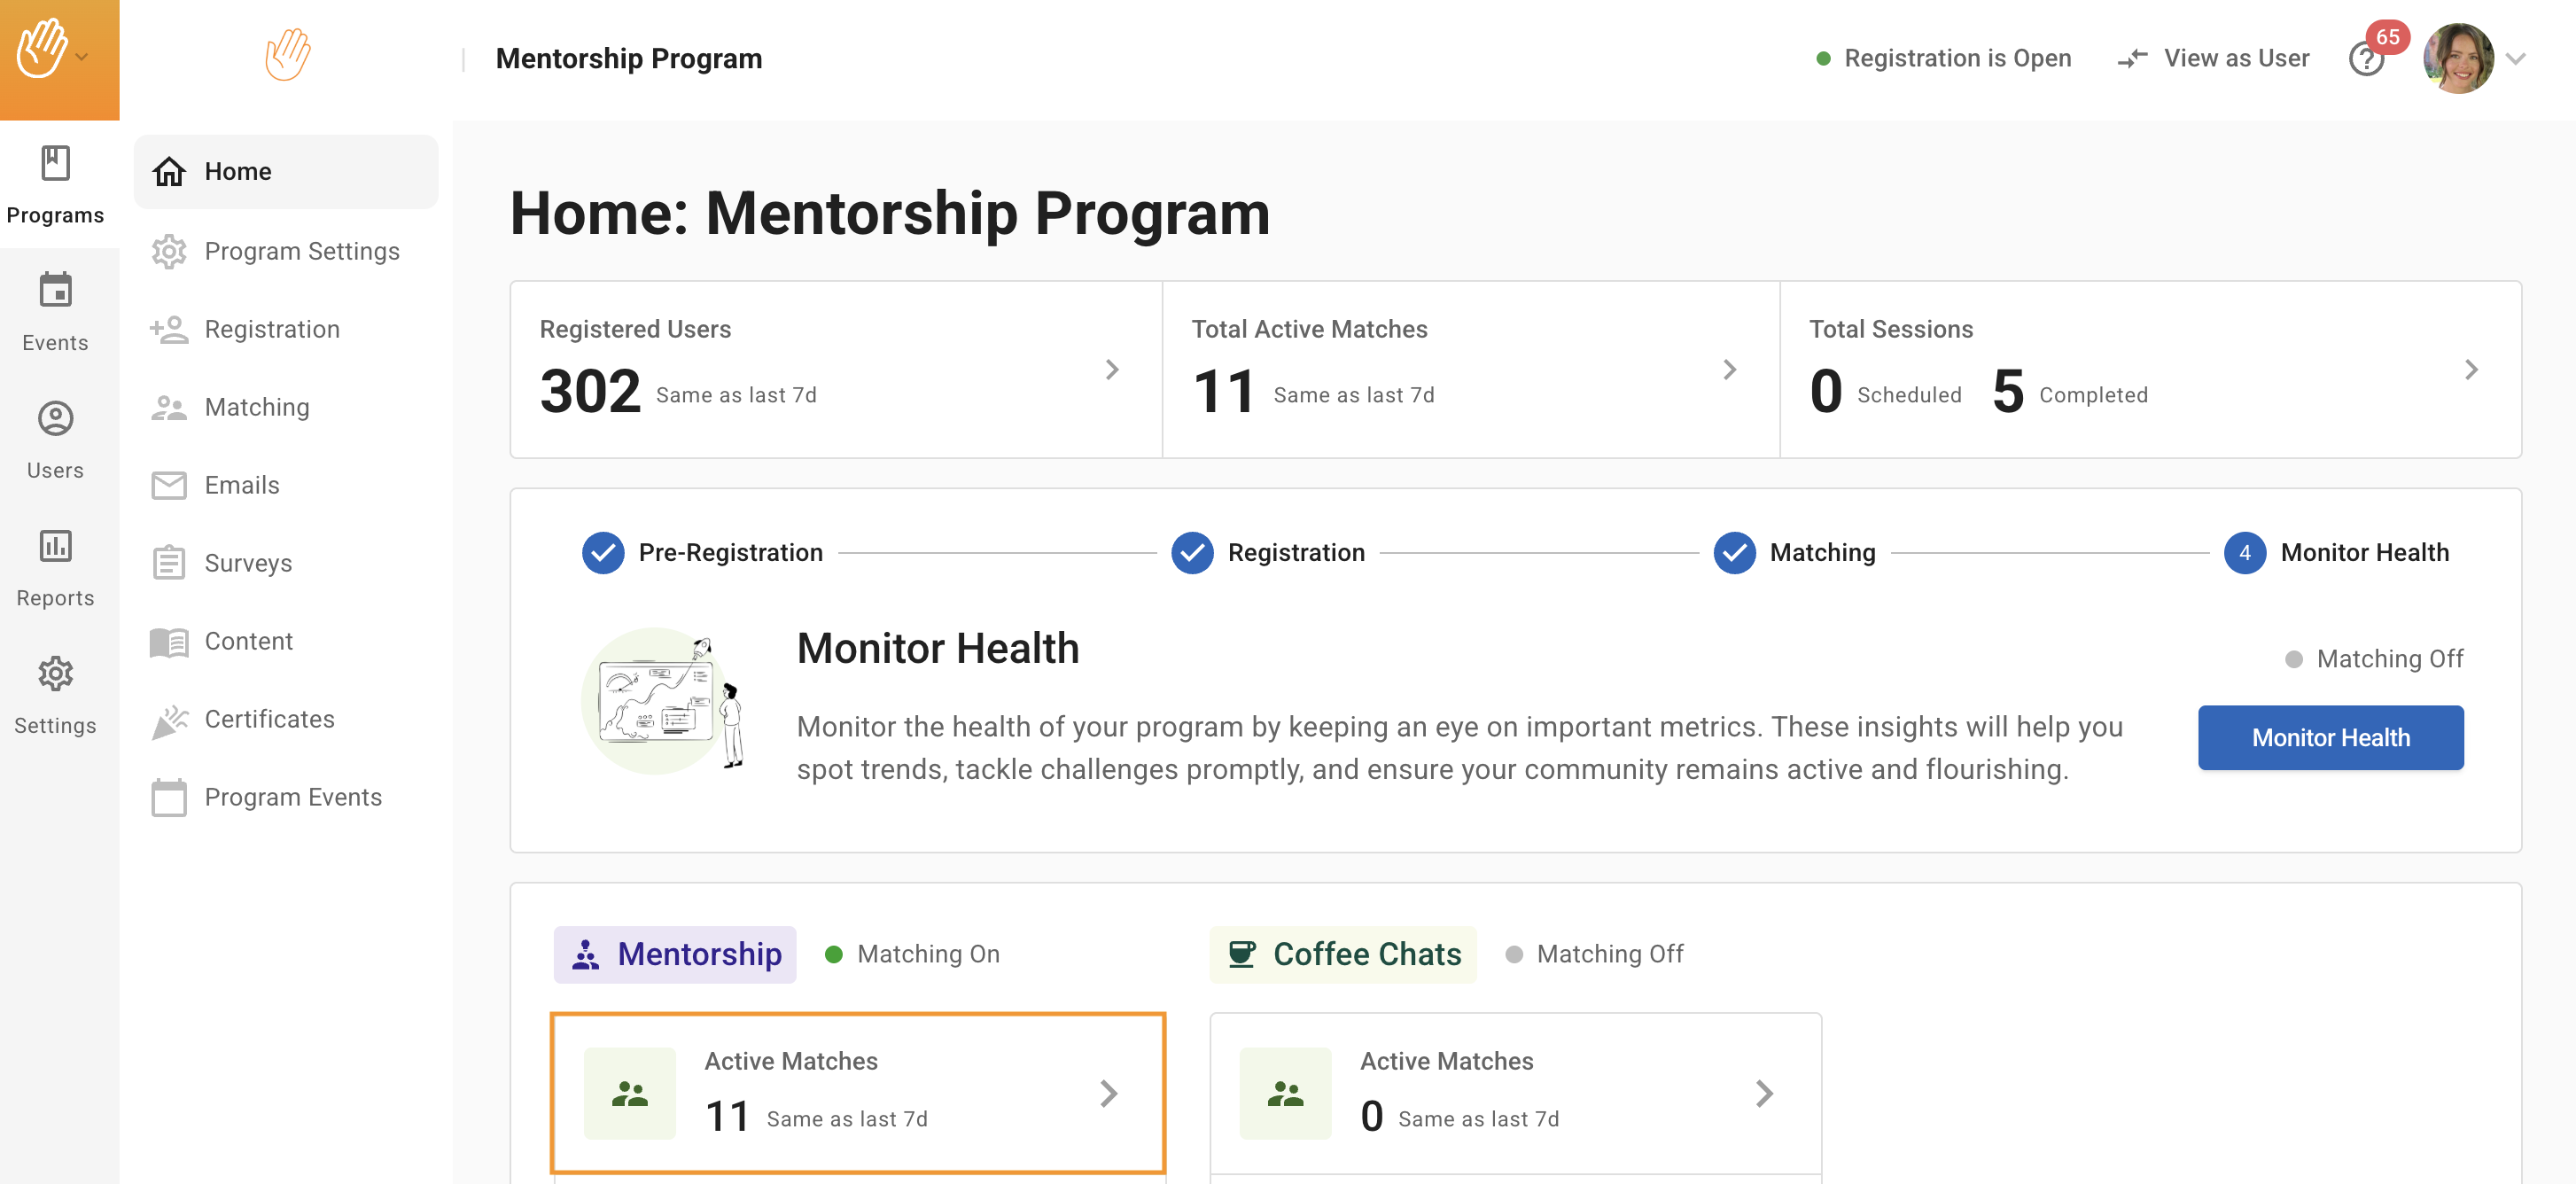Go to Users section icon
Image resolution: width=2576 pixels, height=1184 pixels.
pos(55,419)
